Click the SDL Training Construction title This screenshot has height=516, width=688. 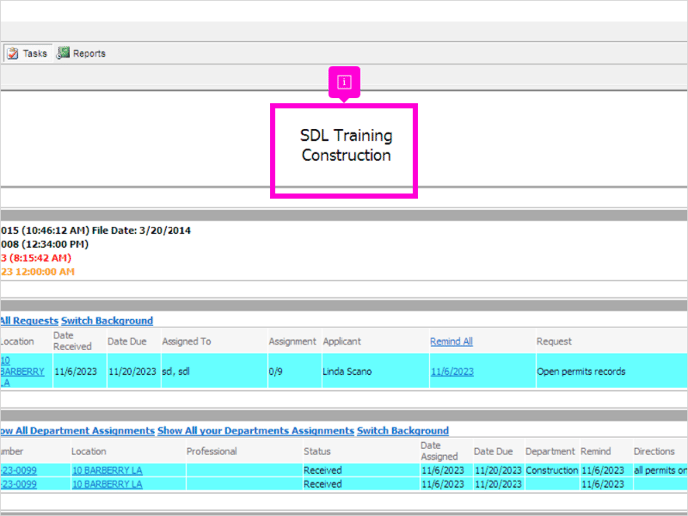click(x=346, y=145)
